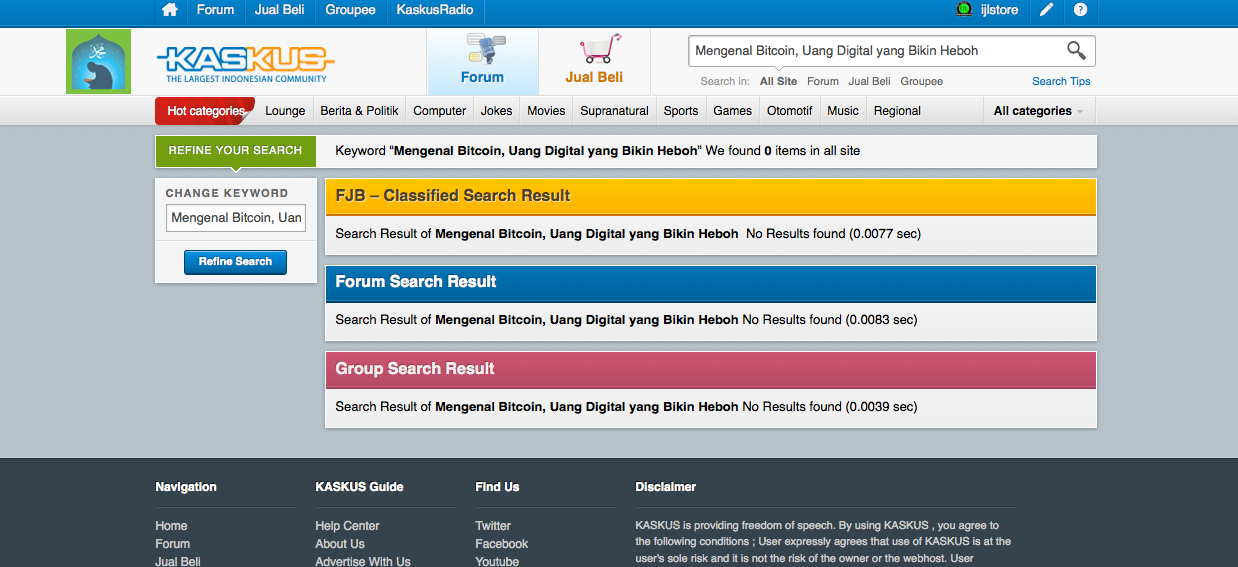Open Facebook link under Find Us
This screenshot has width=1238, height=567.
pos(501,544)
